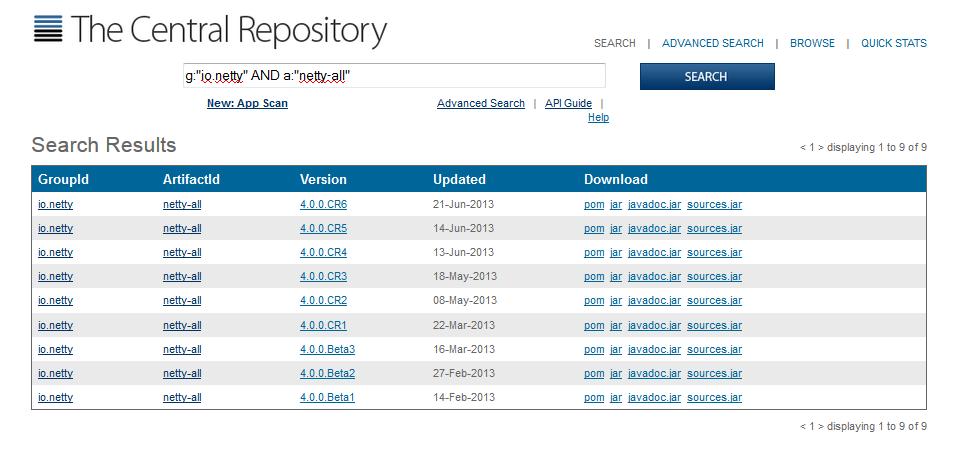
Task: Click io.netty group link in 4.0.0.Beta1 row
Action: 55,397
